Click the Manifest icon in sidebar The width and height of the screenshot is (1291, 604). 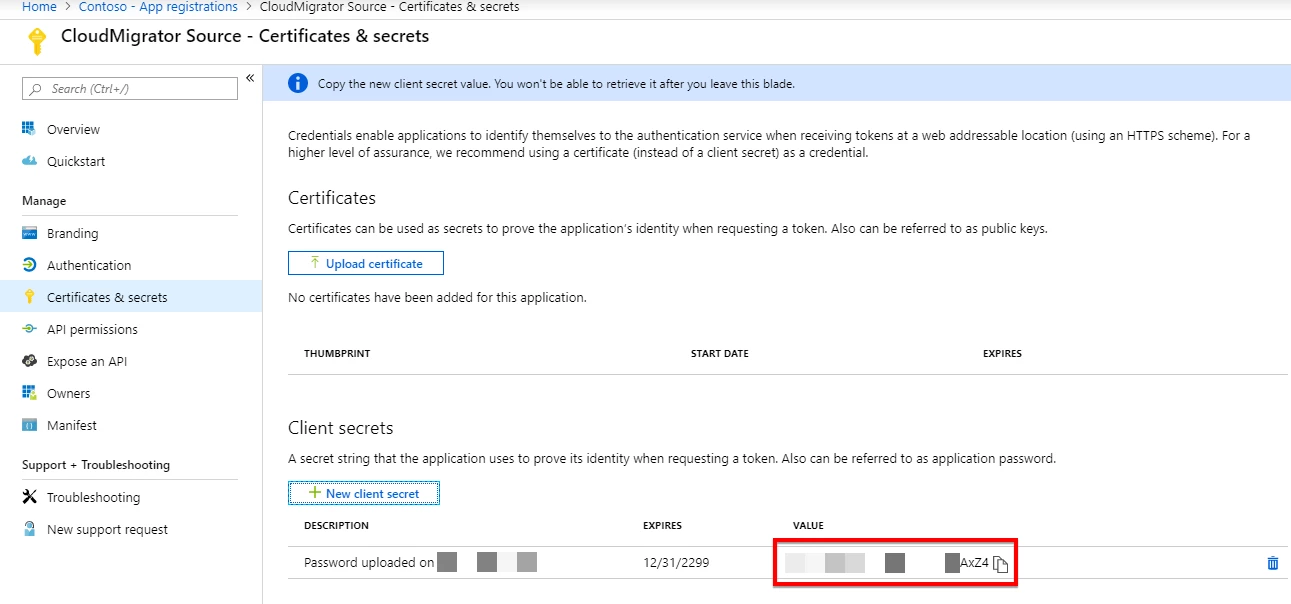coord(29,425)
